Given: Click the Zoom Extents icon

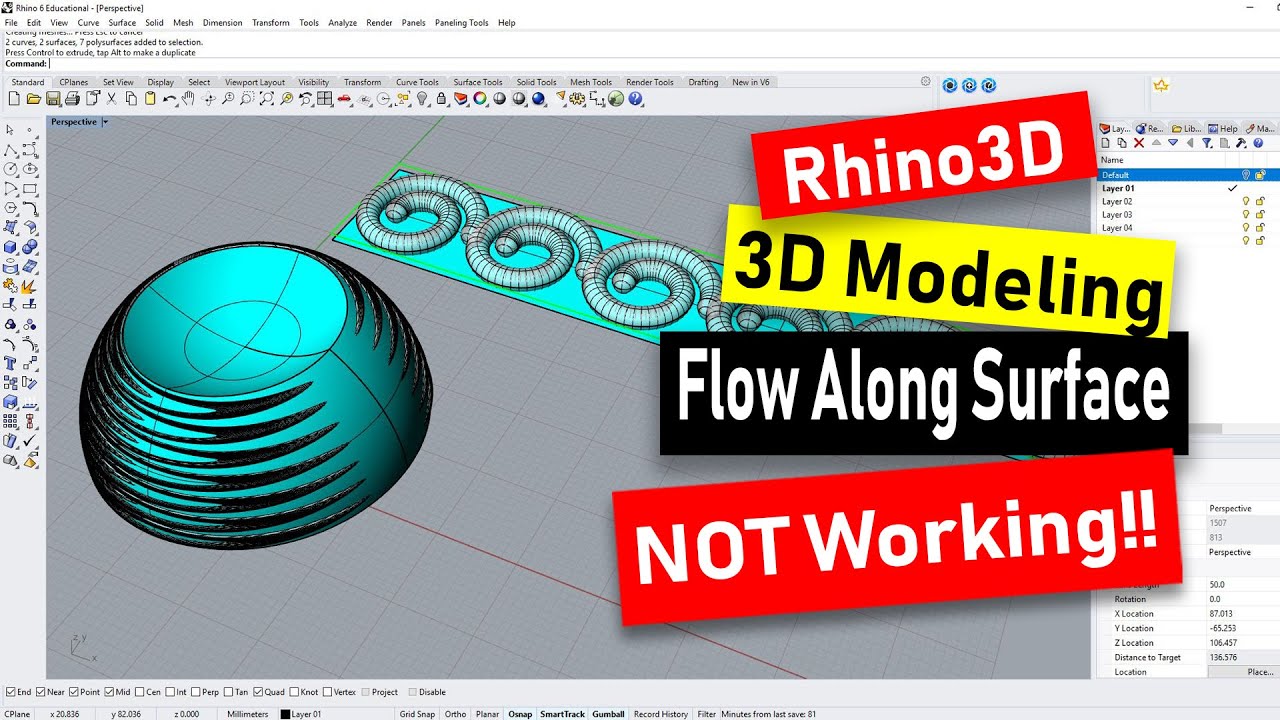Looking at the screenshot, I should point(267,99).
